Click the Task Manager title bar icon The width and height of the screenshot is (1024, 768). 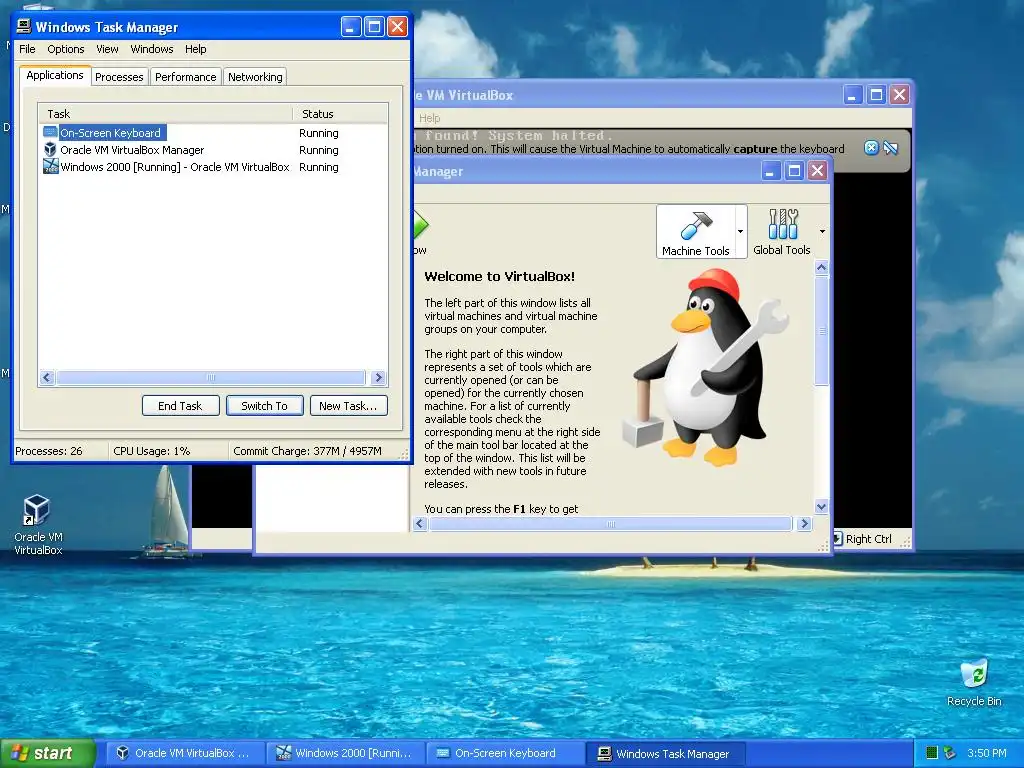[24, 26]
